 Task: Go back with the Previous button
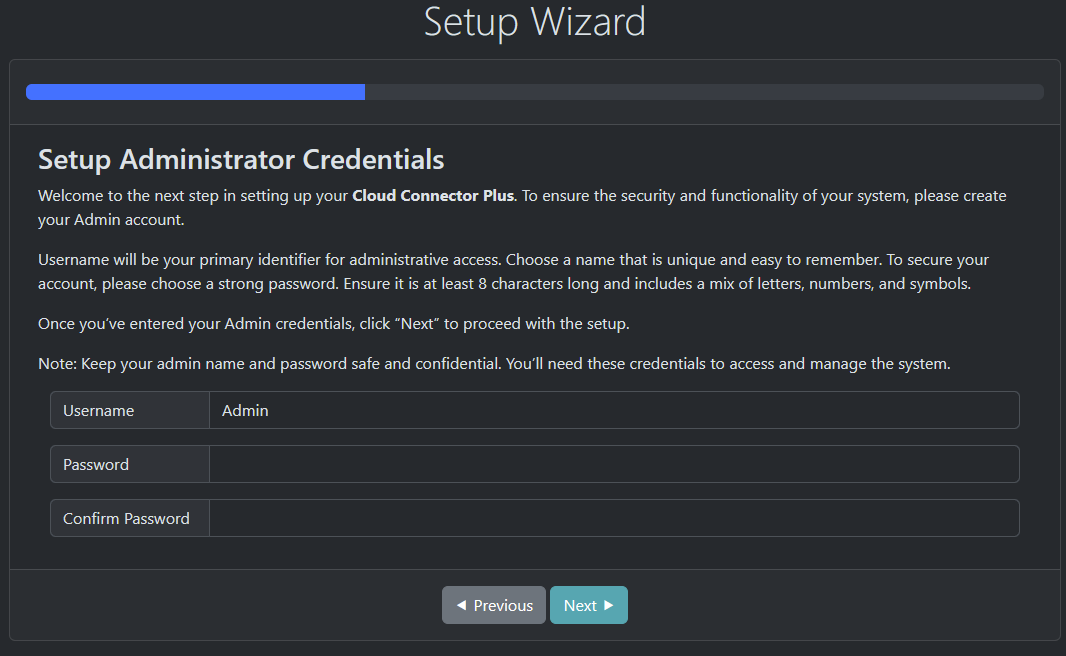(x=494, y=605)
